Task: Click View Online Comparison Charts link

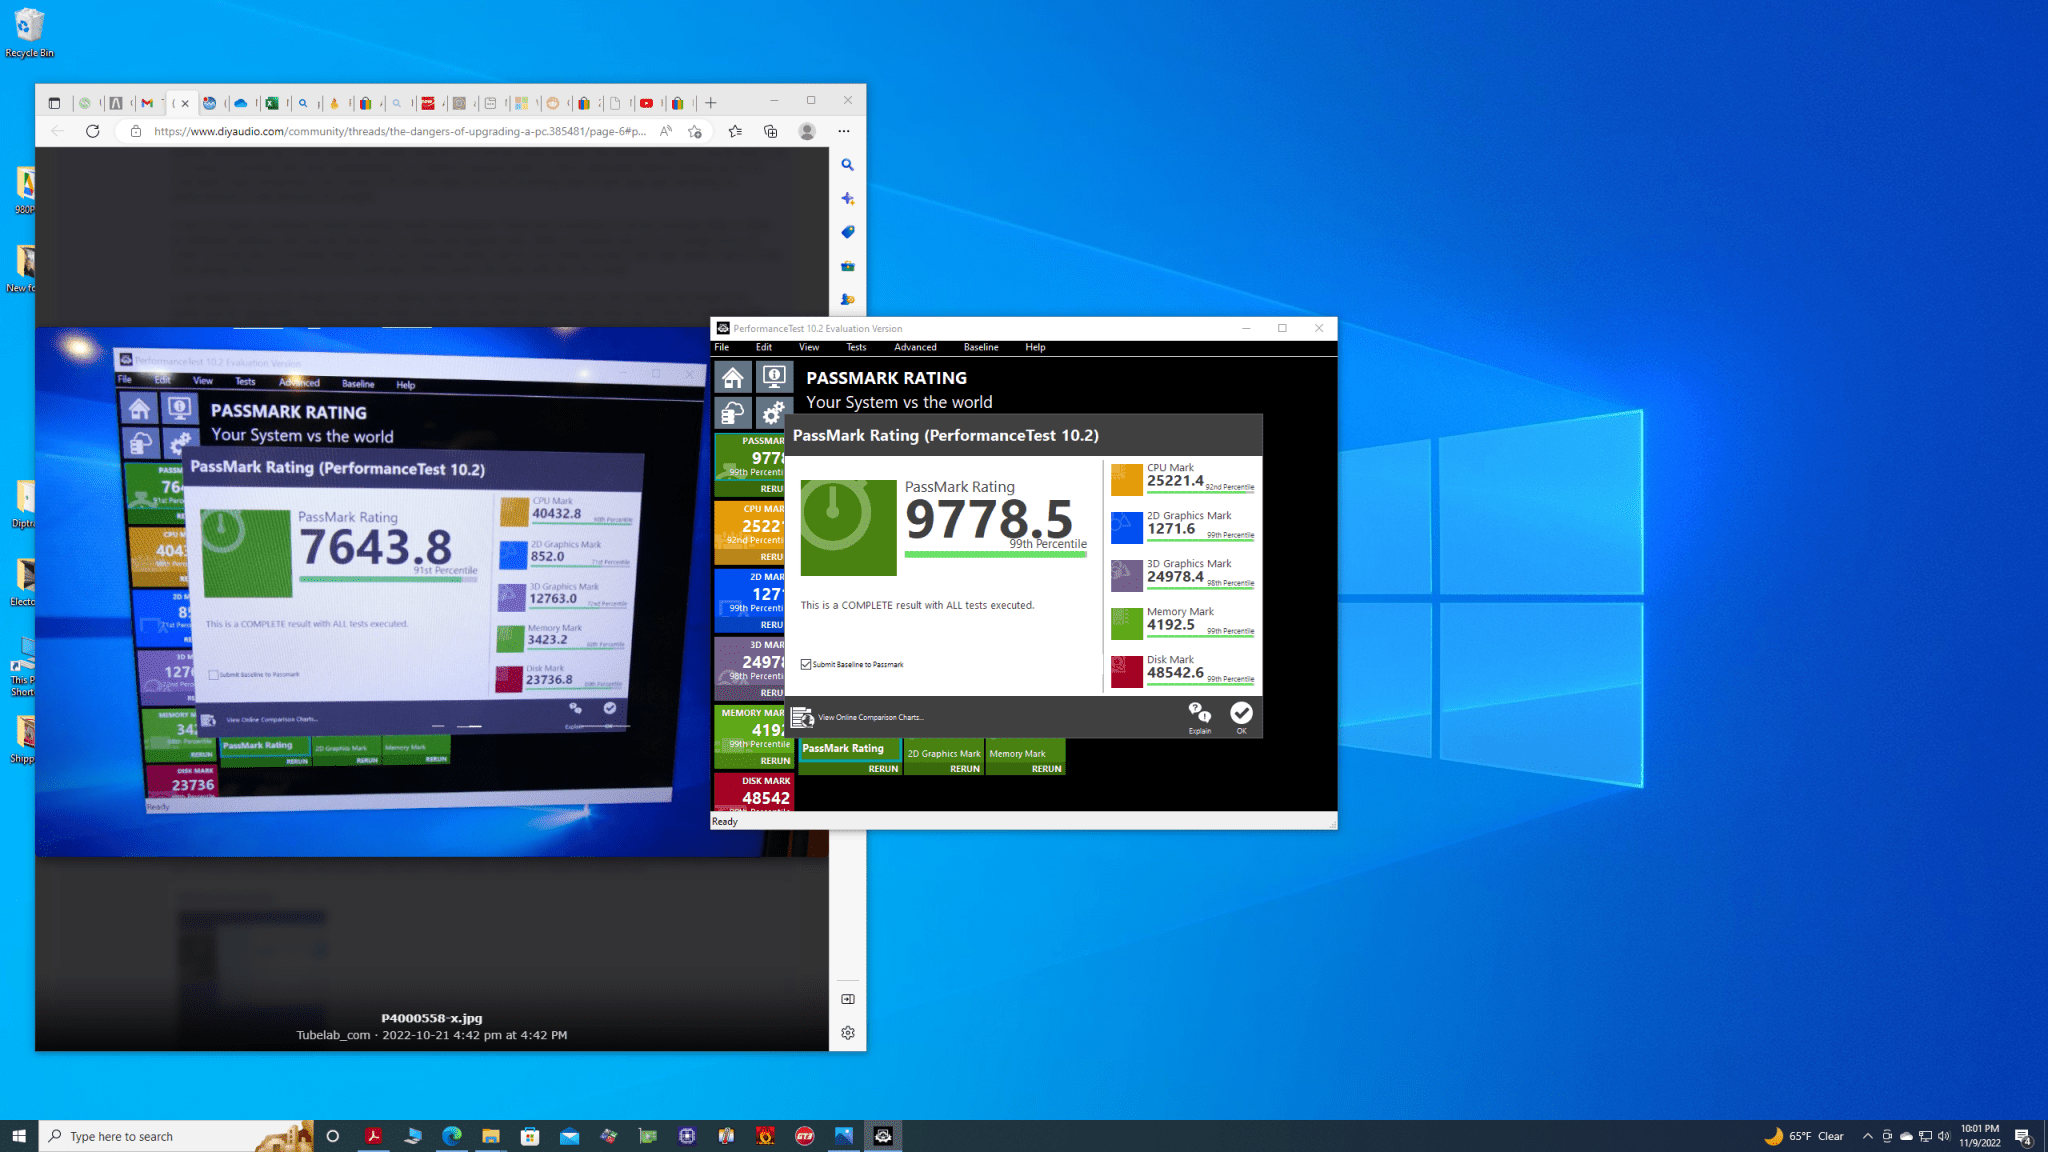Action: pos(871,717)
